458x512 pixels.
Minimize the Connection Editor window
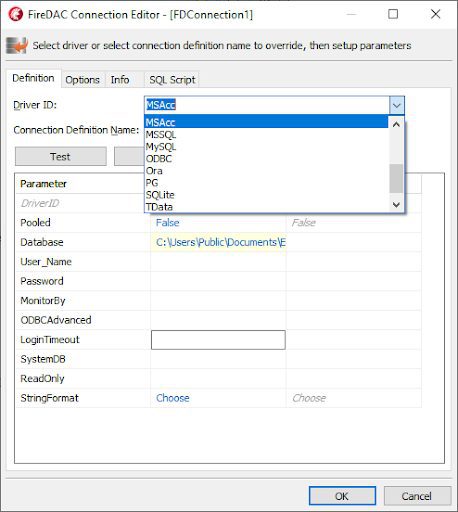351,14
